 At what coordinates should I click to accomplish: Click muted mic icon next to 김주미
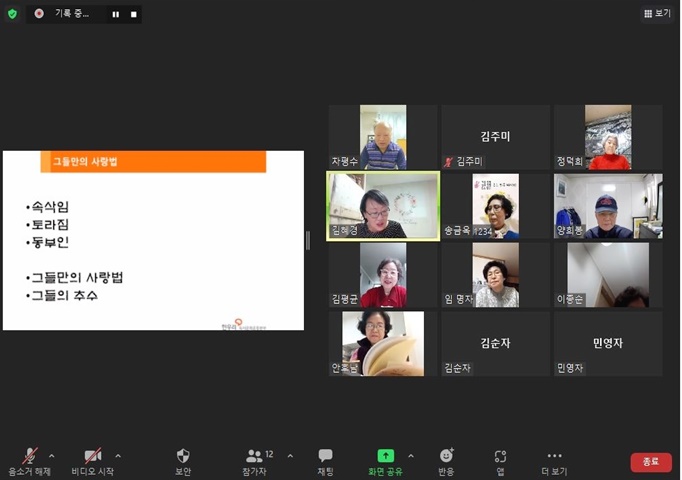(448, 162)
